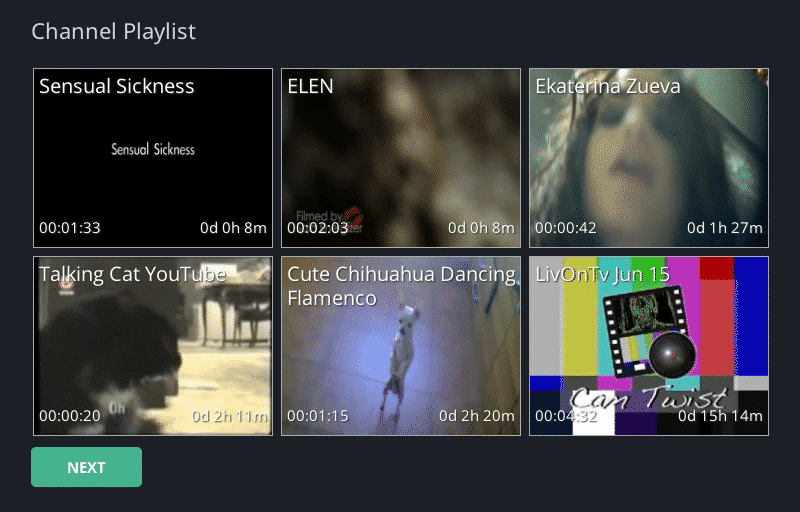Click the NEXT button
This screenshot has height=512, width=800.
click(x=86, y=467)
